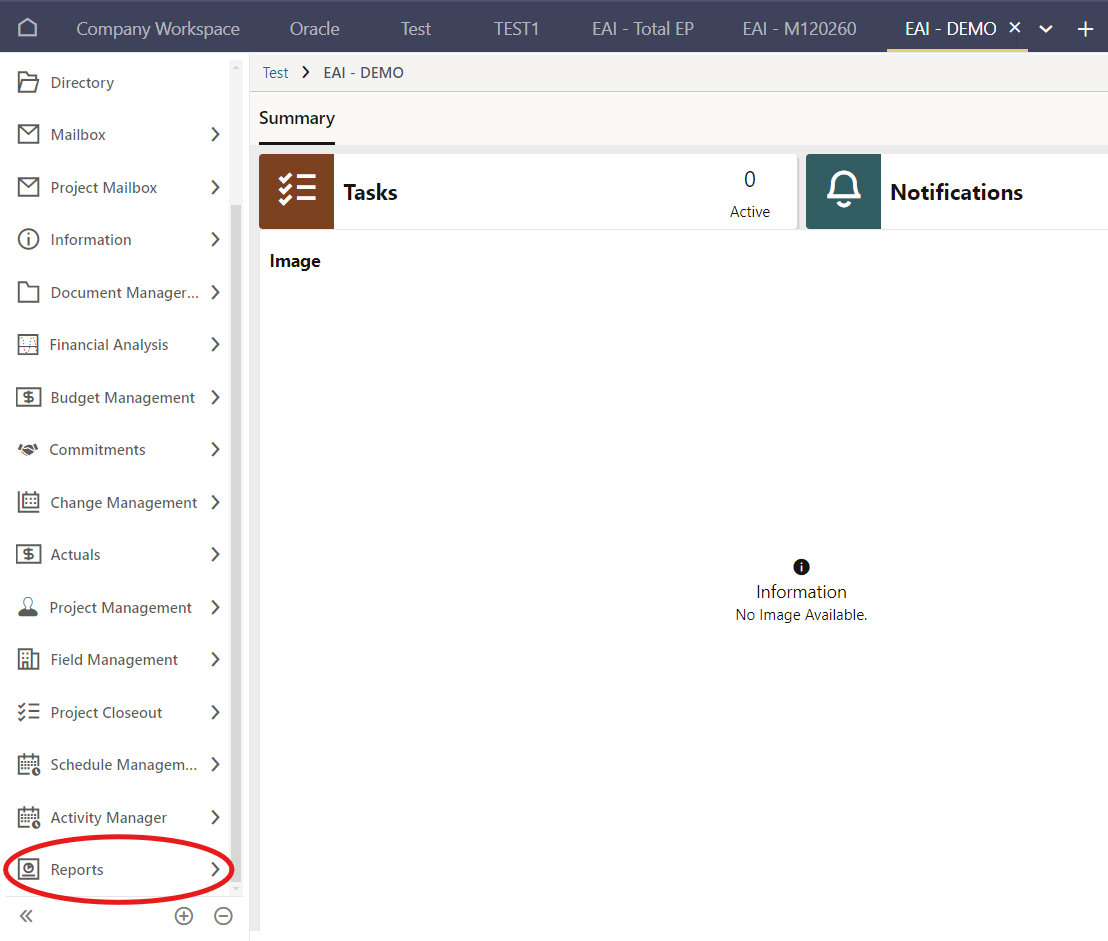The width and height of the screenshot is (1108, 941).
Task: Click the Commitments handshake icon
Action: tap(28, 450)
